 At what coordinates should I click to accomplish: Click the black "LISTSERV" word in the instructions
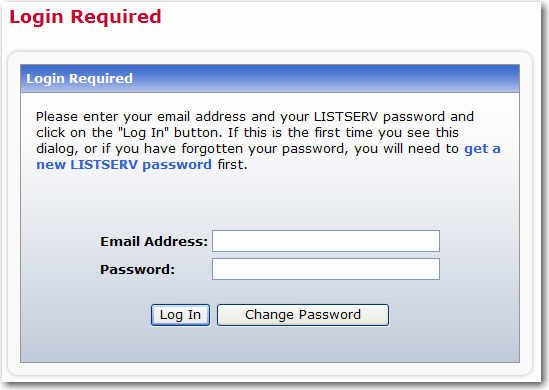346,116
